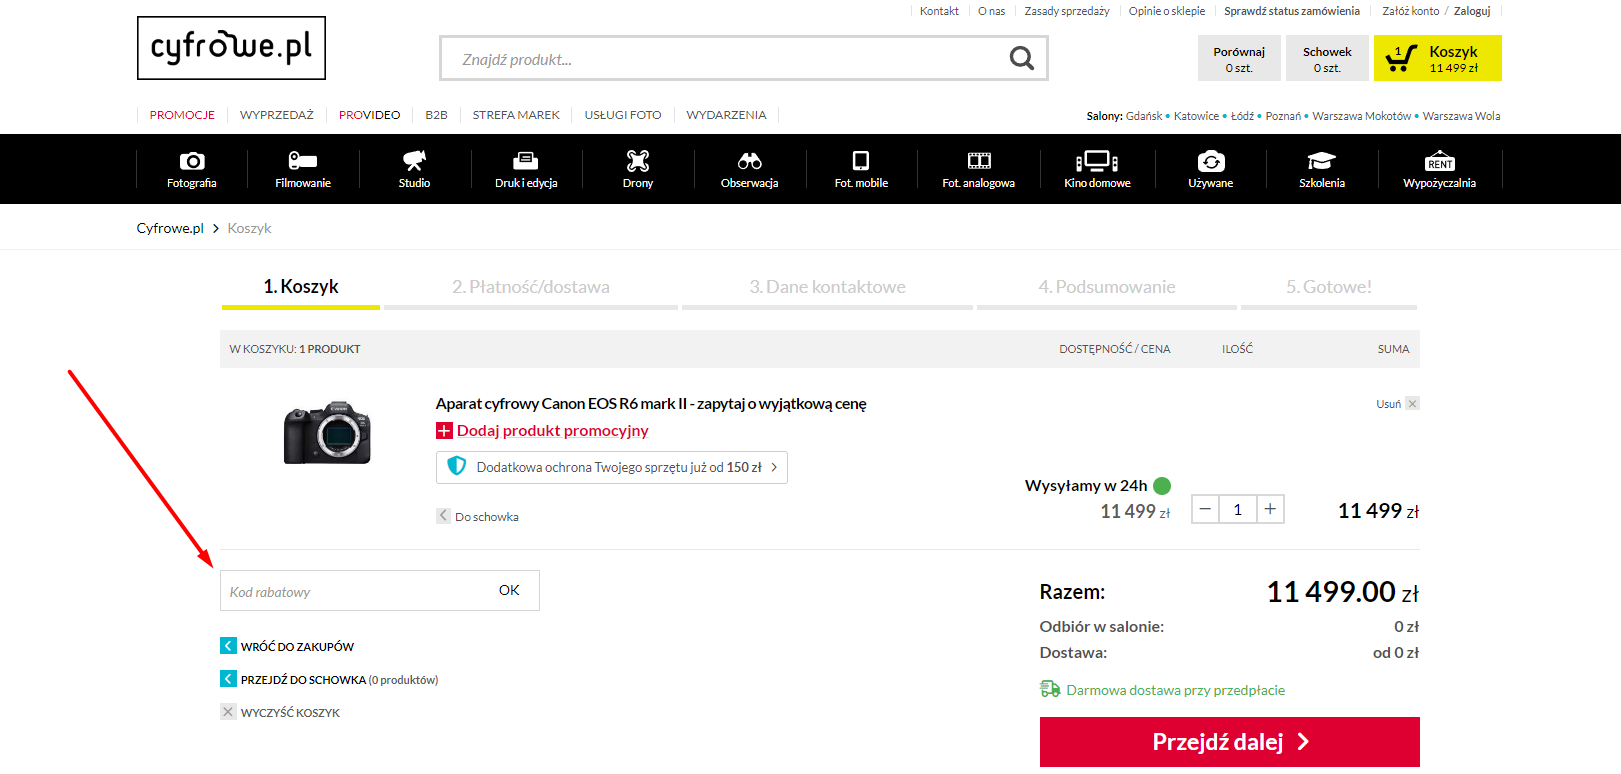Open the PROVIDEO menu item
This screenshot has width=1621, height=774.
point(369,115)
